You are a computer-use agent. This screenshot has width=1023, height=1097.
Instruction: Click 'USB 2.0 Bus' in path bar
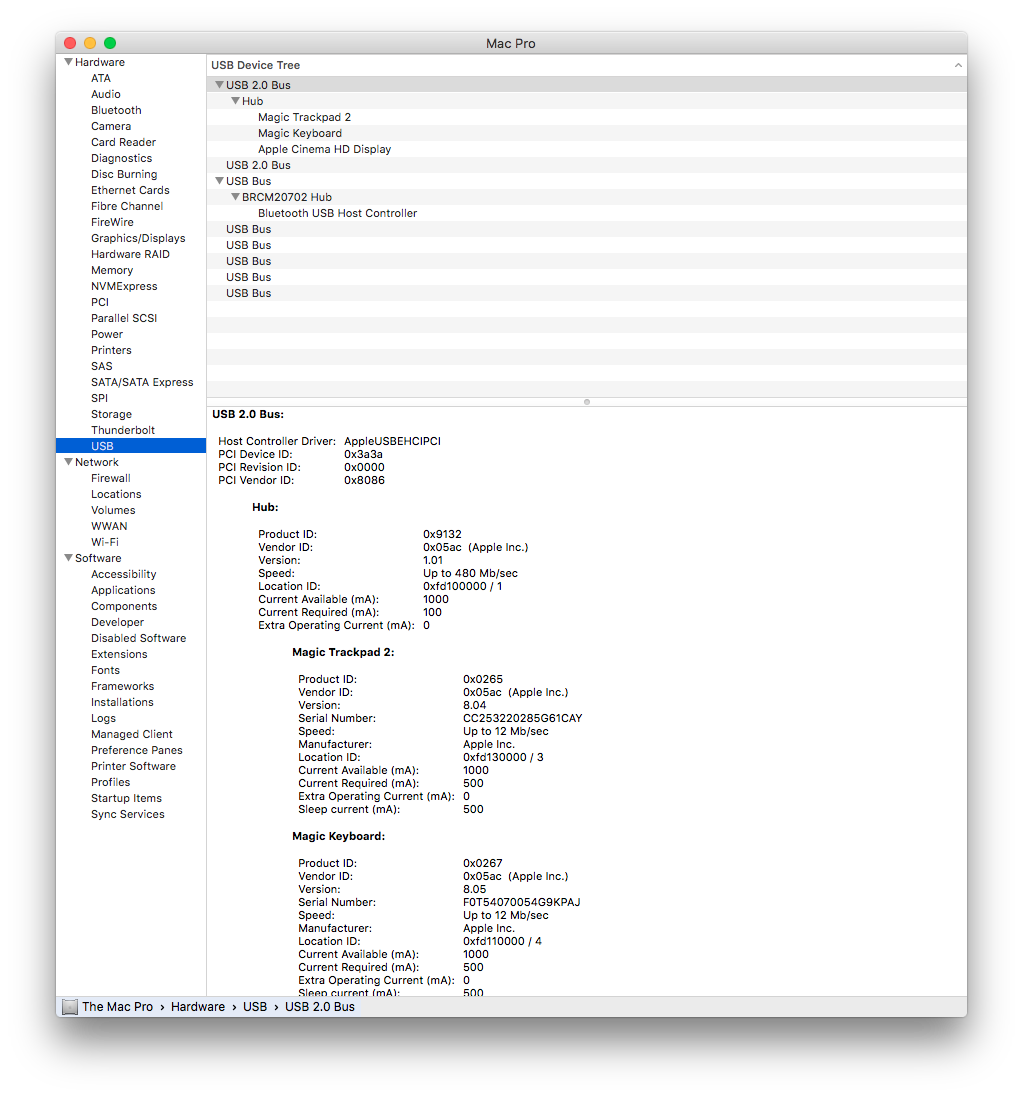point(320,1007)
